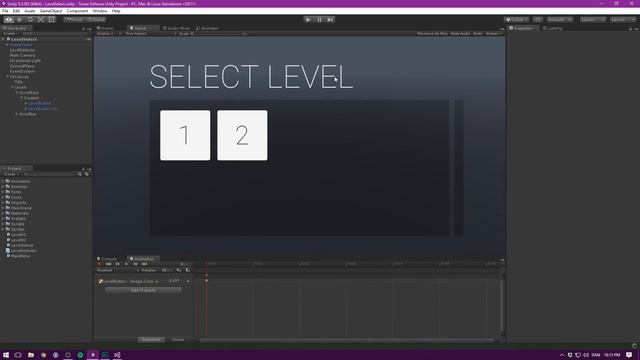
Task: Select the Inspector tab
Action: tap(522, 28)
